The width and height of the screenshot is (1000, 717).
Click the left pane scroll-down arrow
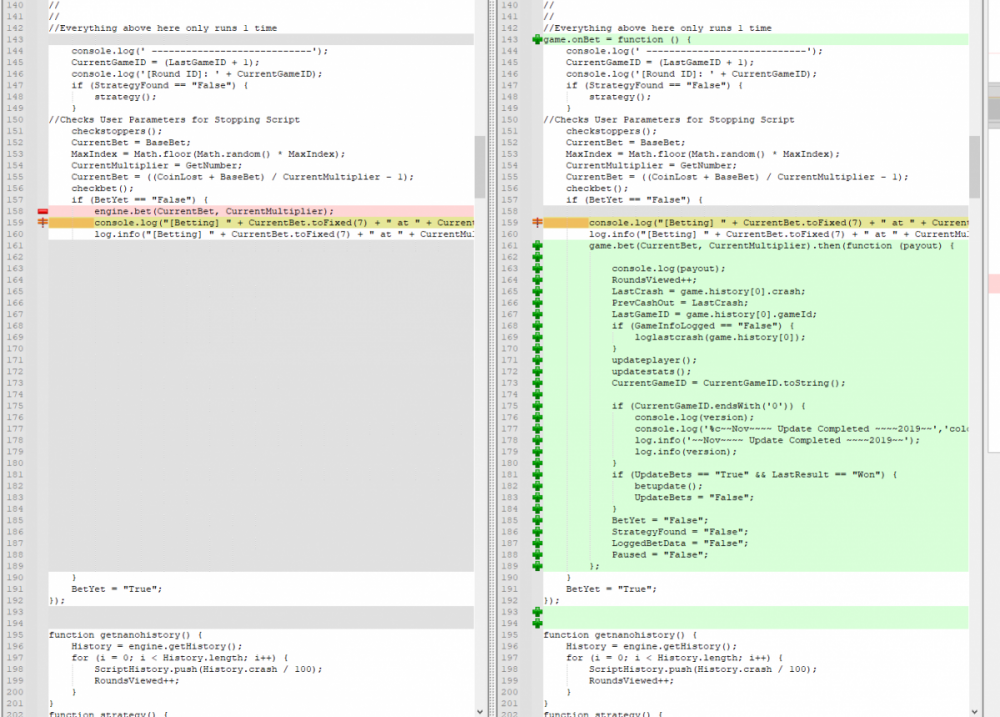(x=480, y=710)
